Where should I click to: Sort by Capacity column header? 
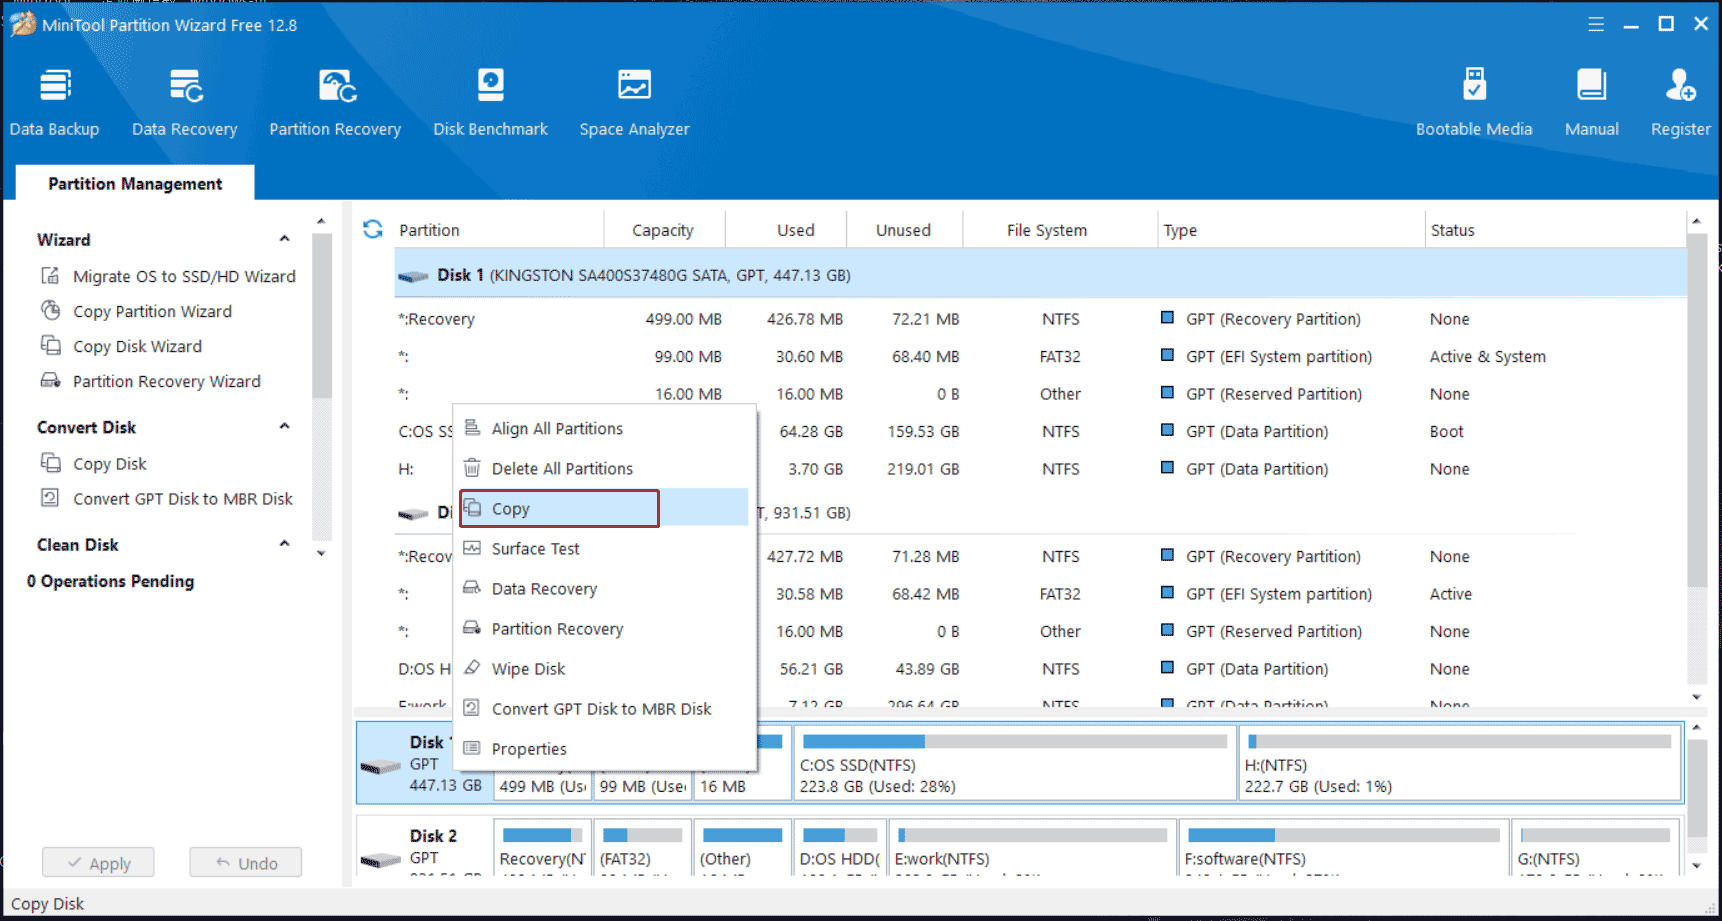pyautogui.click(x=663, y=230)
